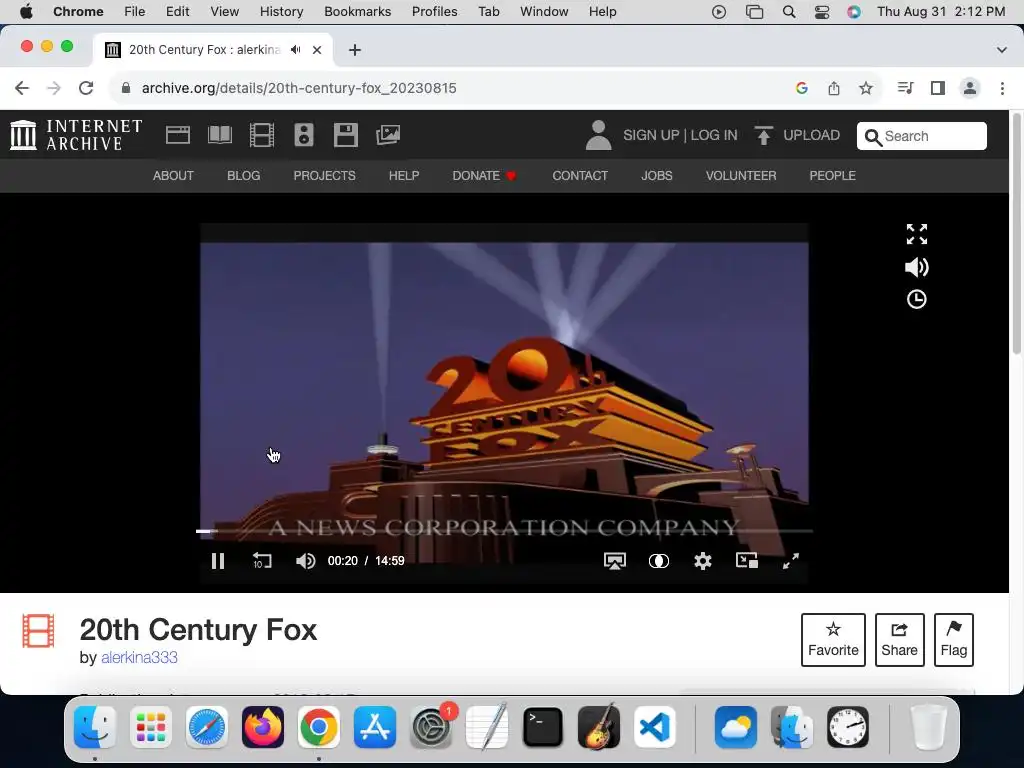Screen dimensions: 1024x768
Task: Click the user avatar icon beside Sign Up
Action: [x=598, y=135]
